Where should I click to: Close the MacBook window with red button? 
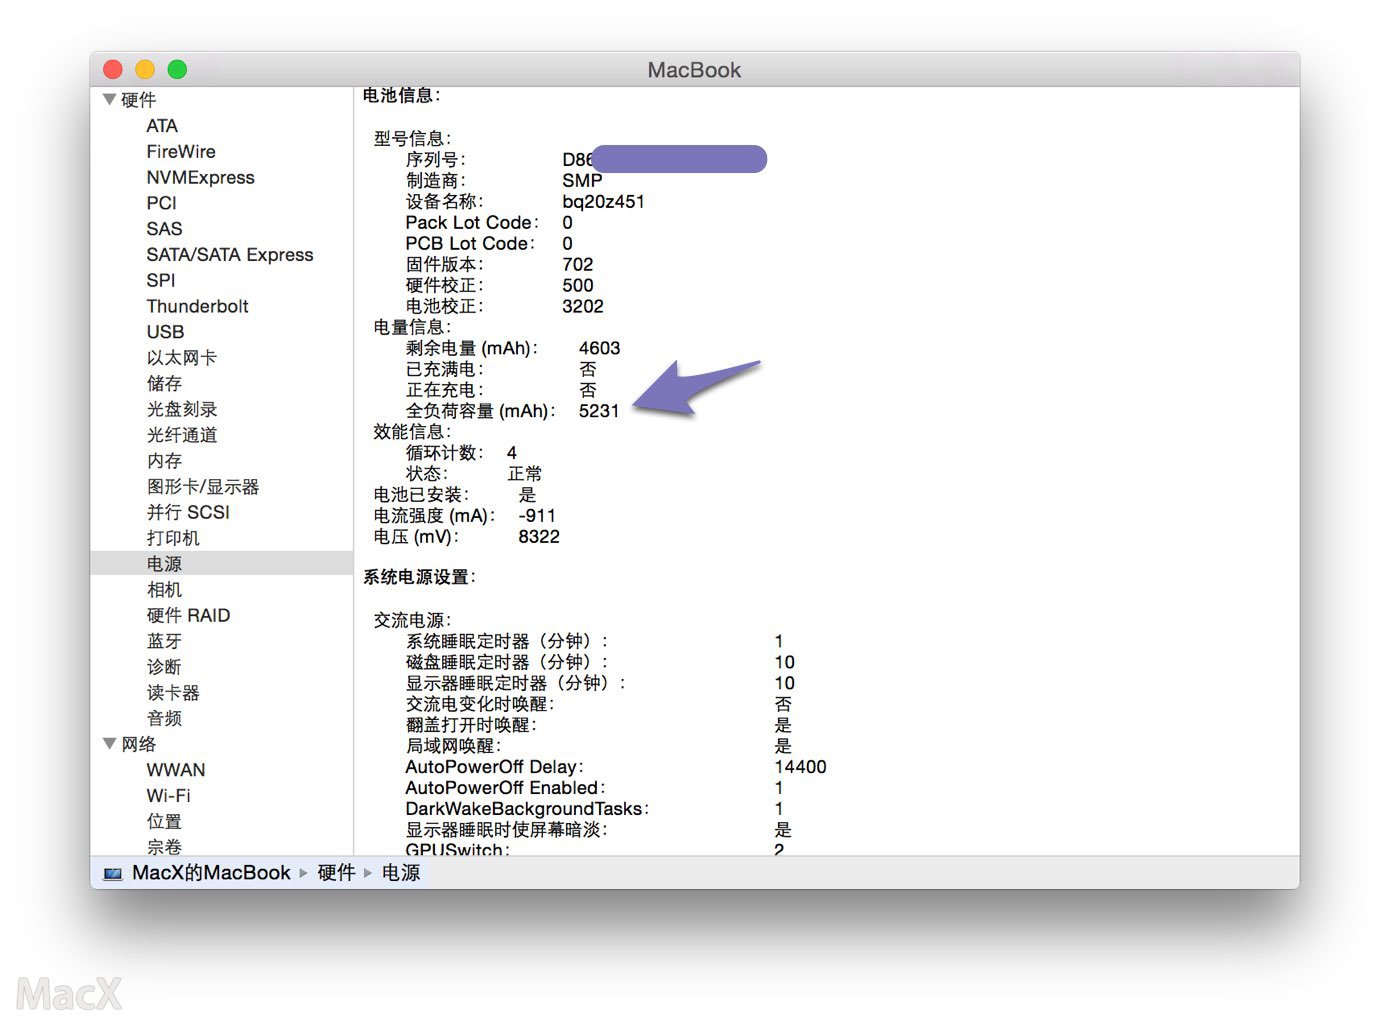pos(113,69)
